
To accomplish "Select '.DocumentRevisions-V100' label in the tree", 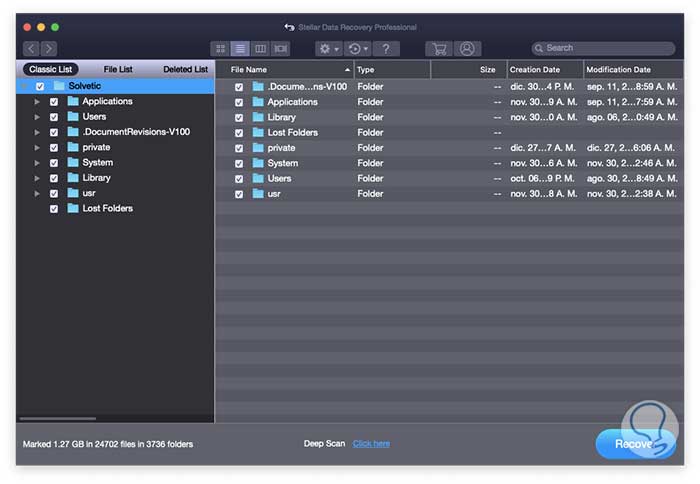I will click(x=136, y=132).
